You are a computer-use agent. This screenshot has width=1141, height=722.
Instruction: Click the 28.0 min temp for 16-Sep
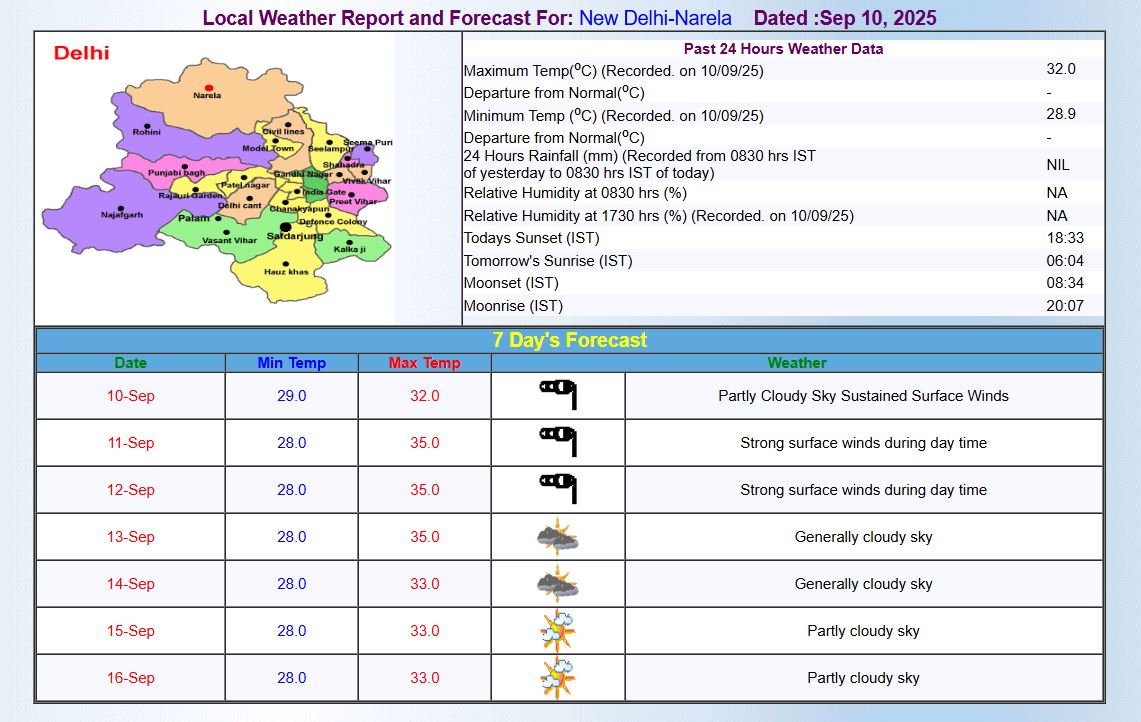coord(292,678)
